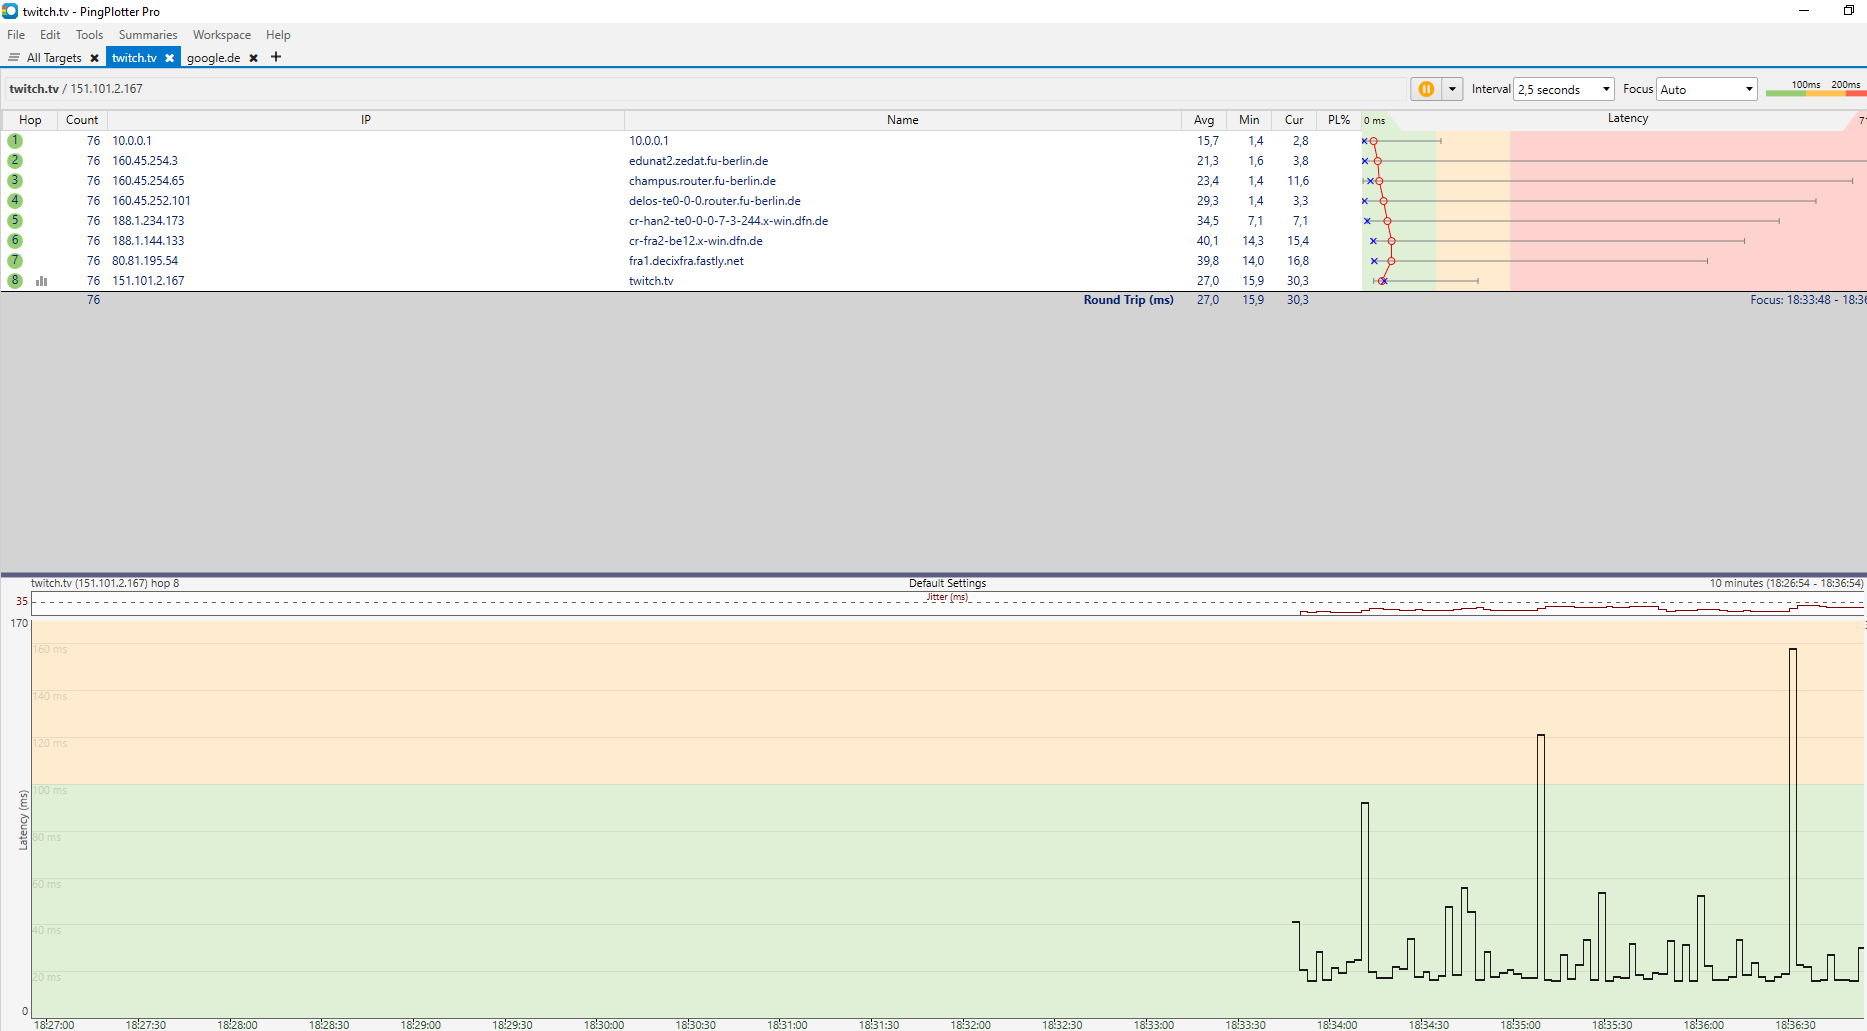Select champus.router.fu-berlin.de hop name
Viewport: 1867px width, 1031px height.
click(702, 181)
